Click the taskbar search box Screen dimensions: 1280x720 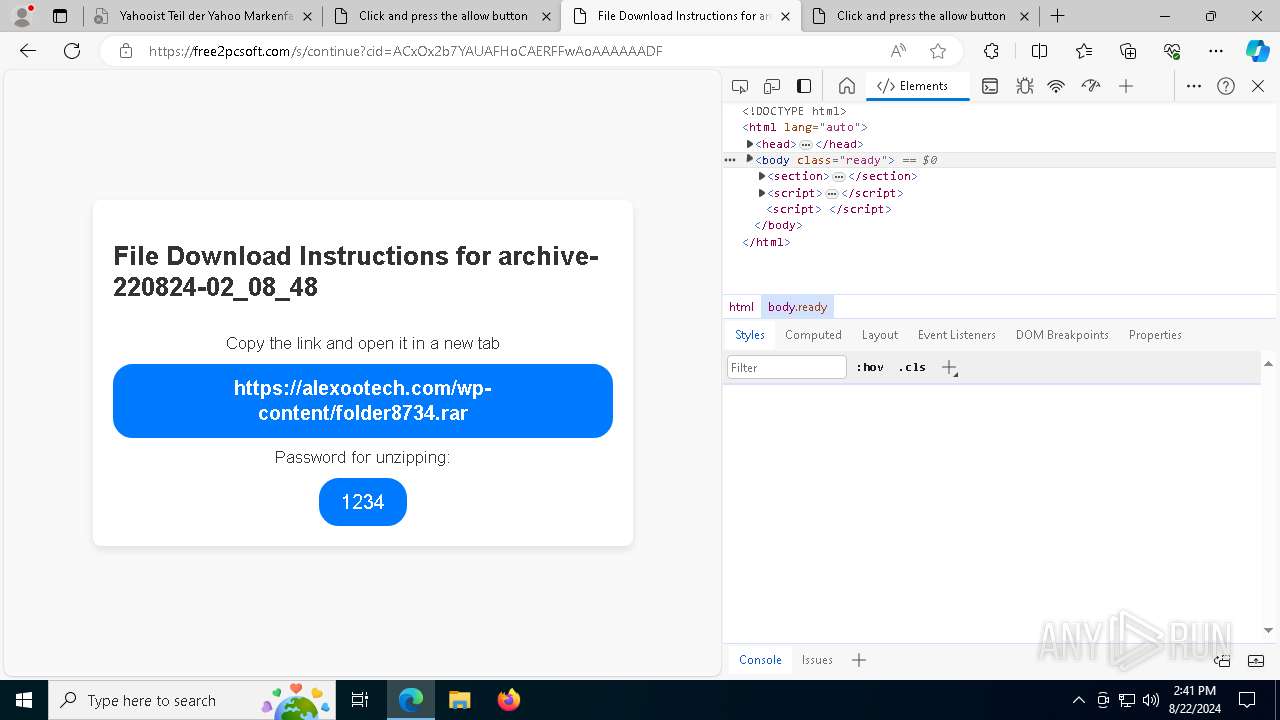[x=190, y=700]
